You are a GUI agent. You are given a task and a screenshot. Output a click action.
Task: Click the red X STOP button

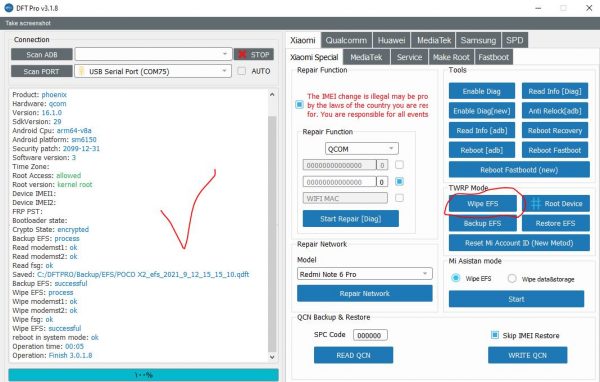[x=254, y=55]
